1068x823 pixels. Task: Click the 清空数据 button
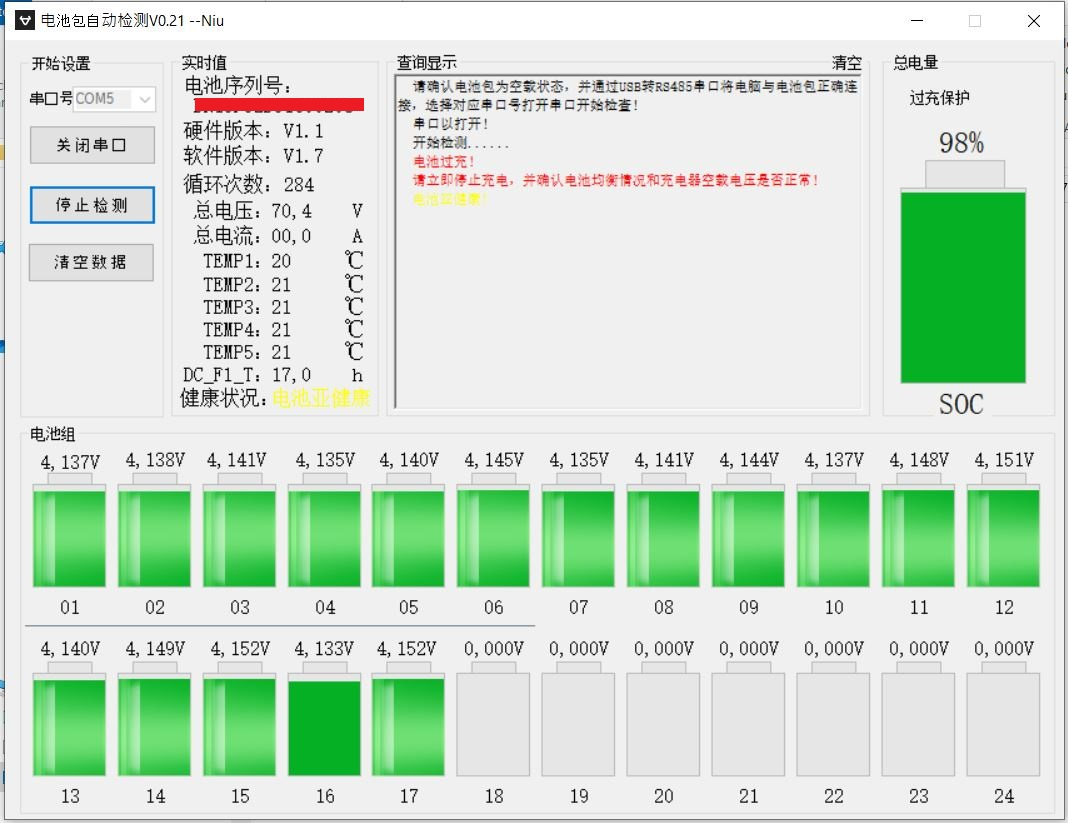[91, 262]
